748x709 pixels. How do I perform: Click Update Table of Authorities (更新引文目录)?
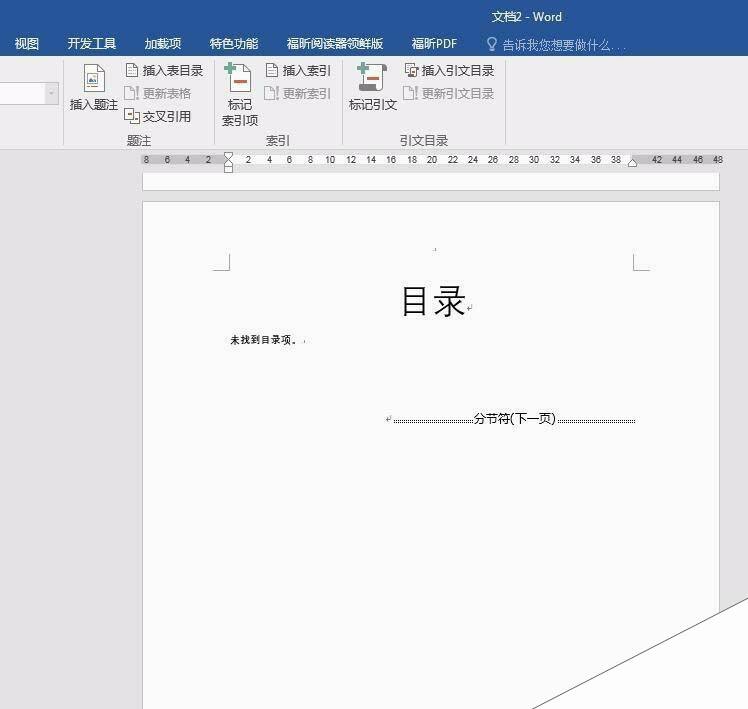click(449, 94)
